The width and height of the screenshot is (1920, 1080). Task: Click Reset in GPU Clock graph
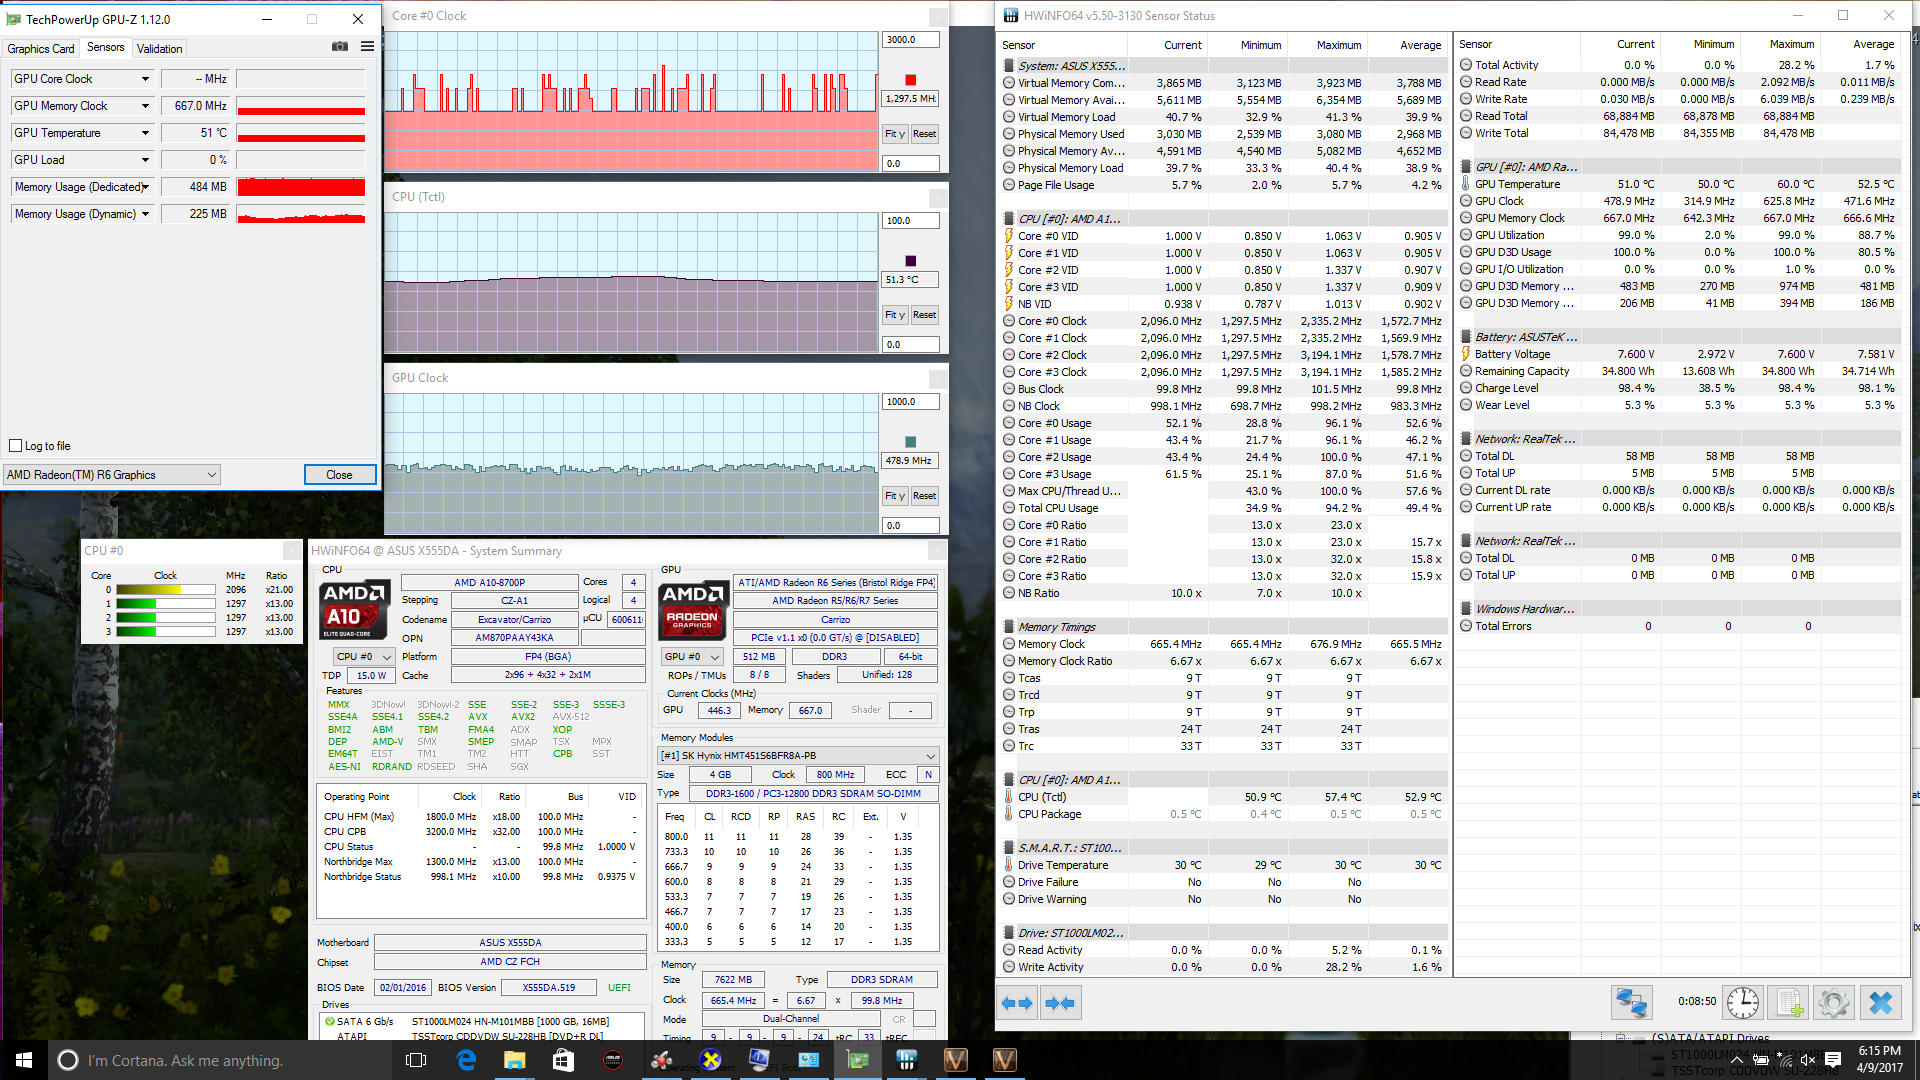[925, 496]
